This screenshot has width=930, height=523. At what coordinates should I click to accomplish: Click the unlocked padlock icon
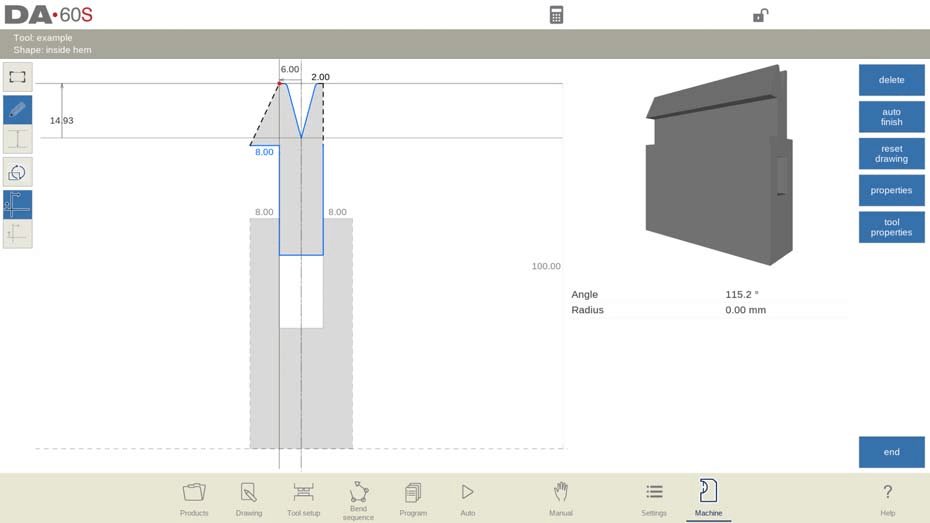[760, 15]
